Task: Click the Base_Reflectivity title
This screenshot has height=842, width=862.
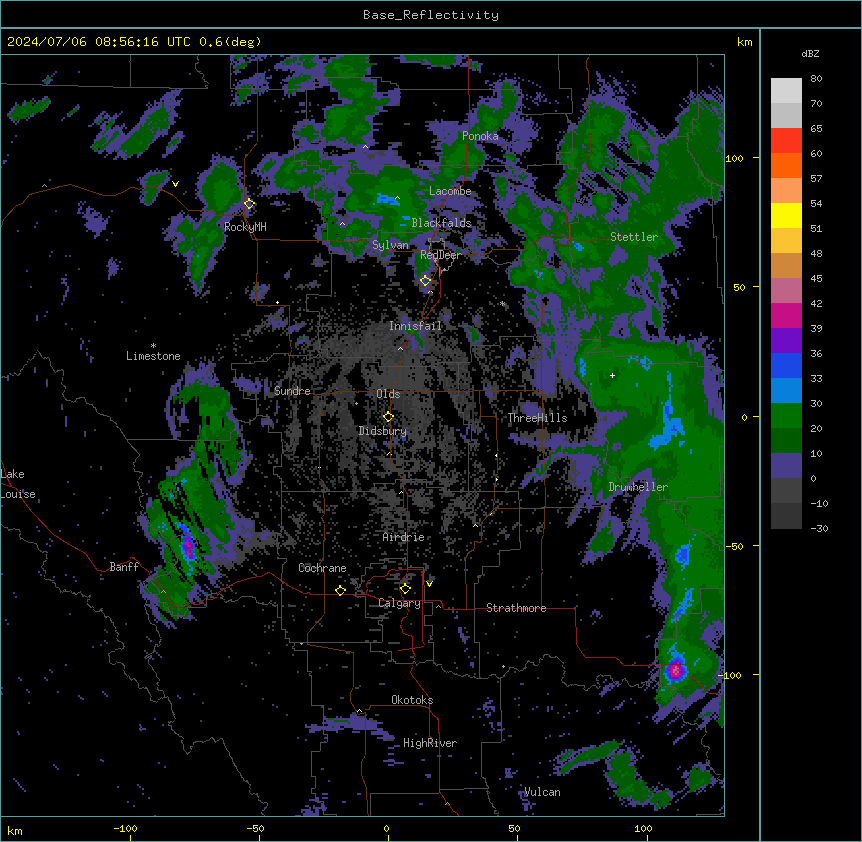Action: click(x=431, y=15)
